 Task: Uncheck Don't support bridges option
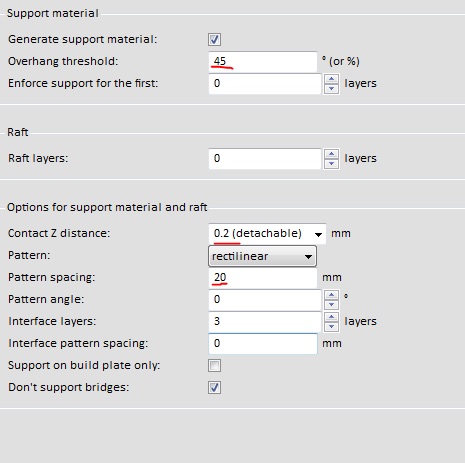click(x=214, y=387)
